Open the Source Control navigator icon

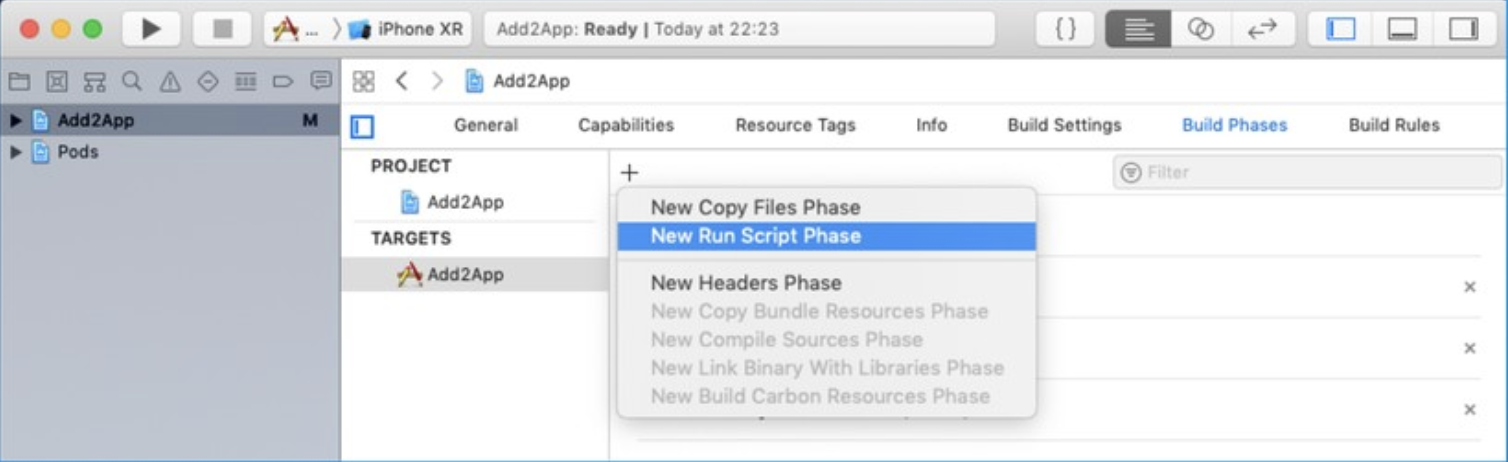click(57, 81)
